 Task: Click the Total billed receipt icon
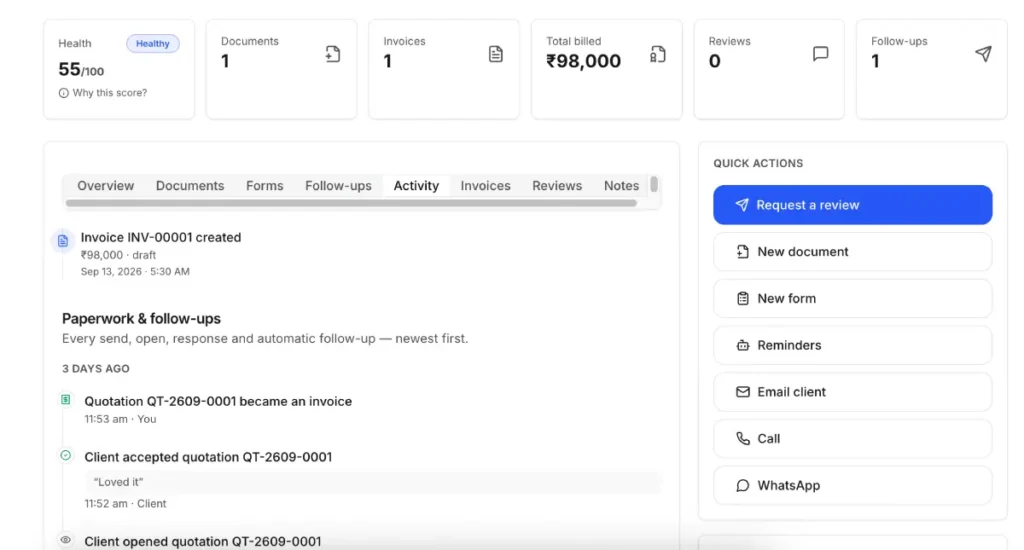pyautogui.click(x=658, y=54)
